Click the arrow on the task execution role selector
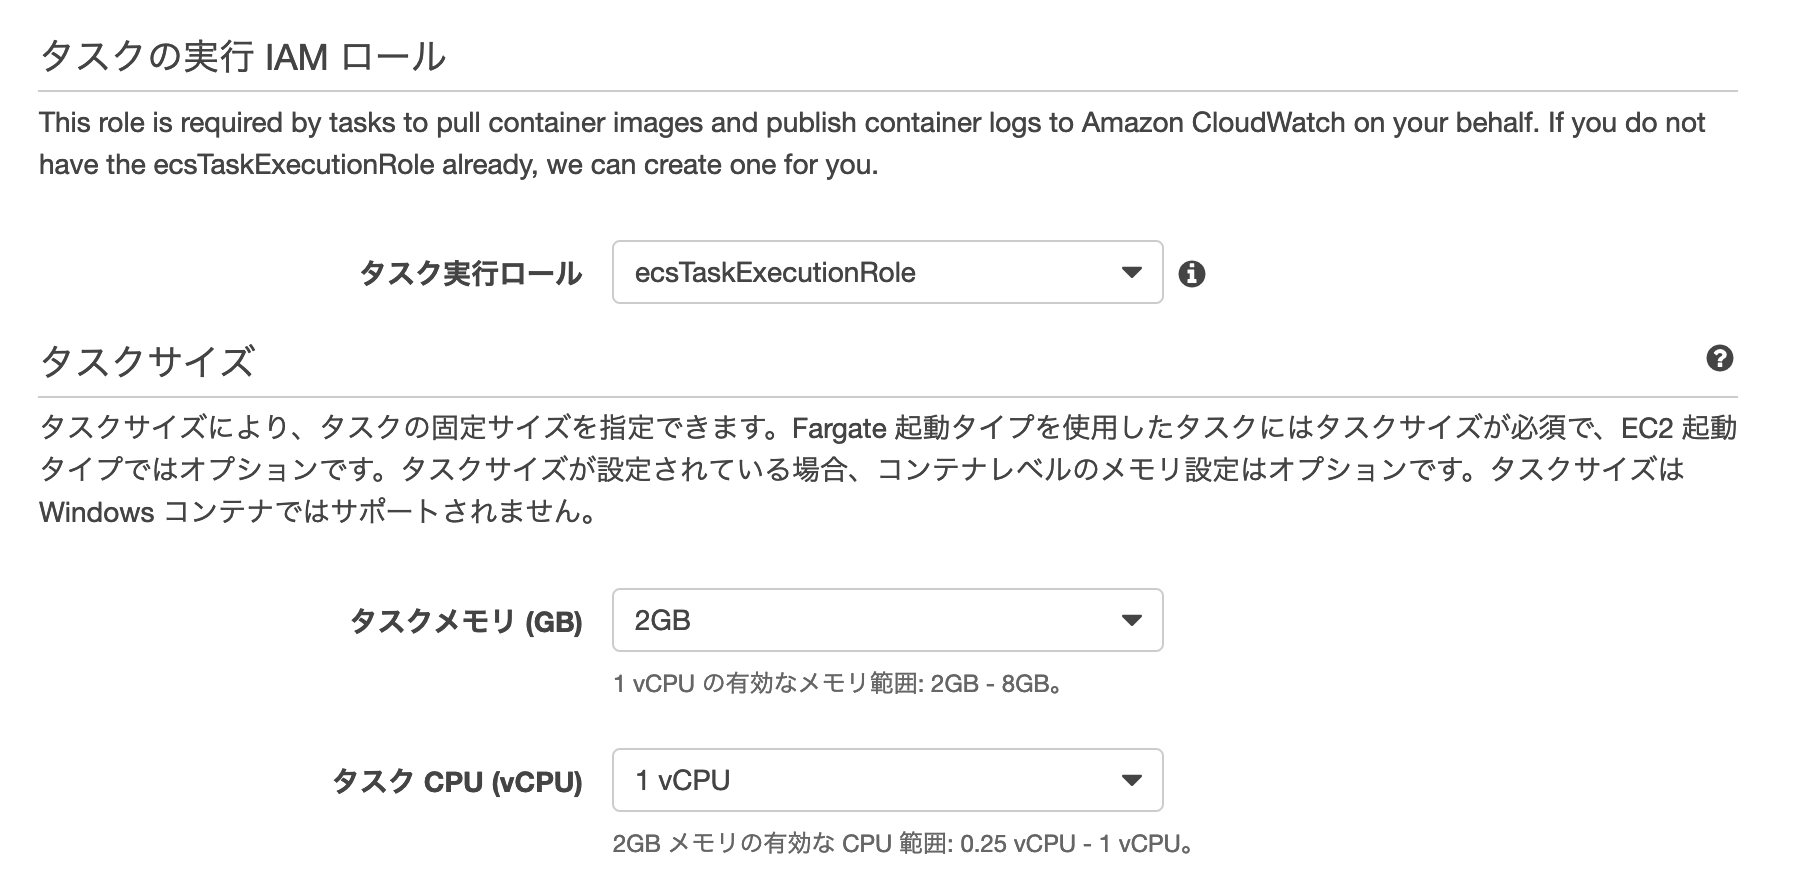This screenshot has width=1804, height=882. tap(1132, 272)
